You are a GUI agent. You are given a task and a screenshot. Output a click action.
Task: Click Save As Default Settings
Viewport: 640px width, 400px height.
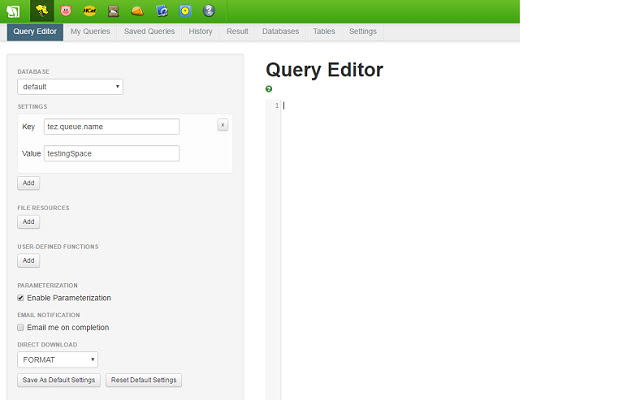pos(59,380)
